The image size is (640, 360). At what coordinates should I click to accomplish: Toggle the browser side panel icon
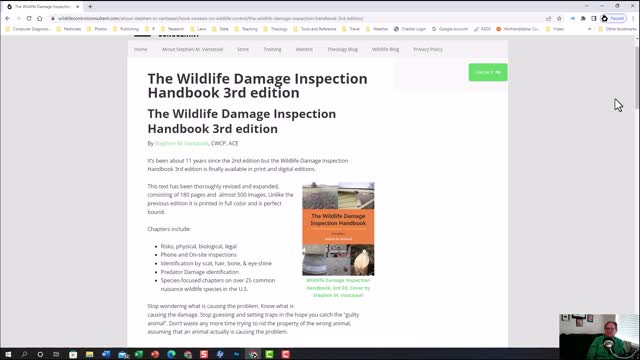pos(594,18)
